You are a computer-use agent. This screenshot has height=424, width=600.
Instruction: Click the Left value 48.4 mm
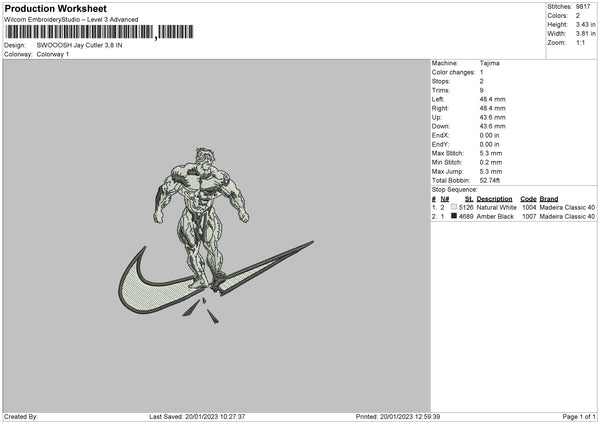492,99
